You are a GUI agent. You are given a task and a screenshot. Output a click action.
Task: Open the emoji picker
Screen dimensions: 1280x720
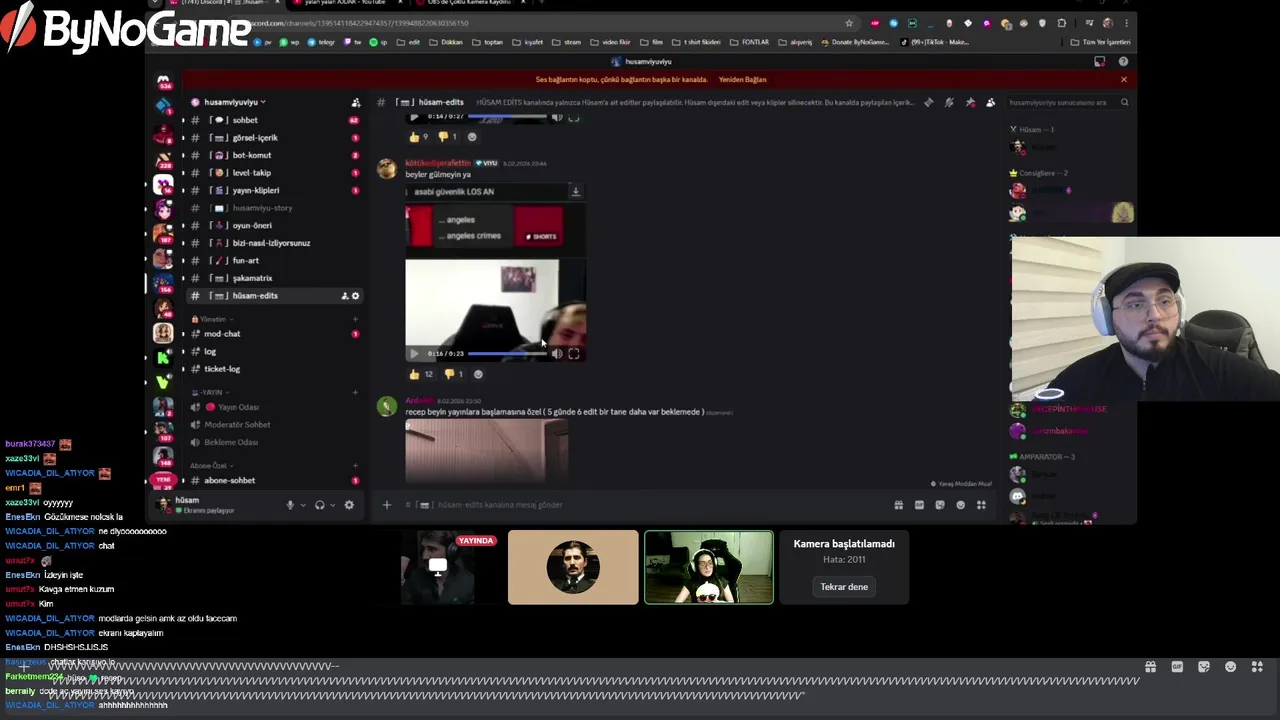961,505
